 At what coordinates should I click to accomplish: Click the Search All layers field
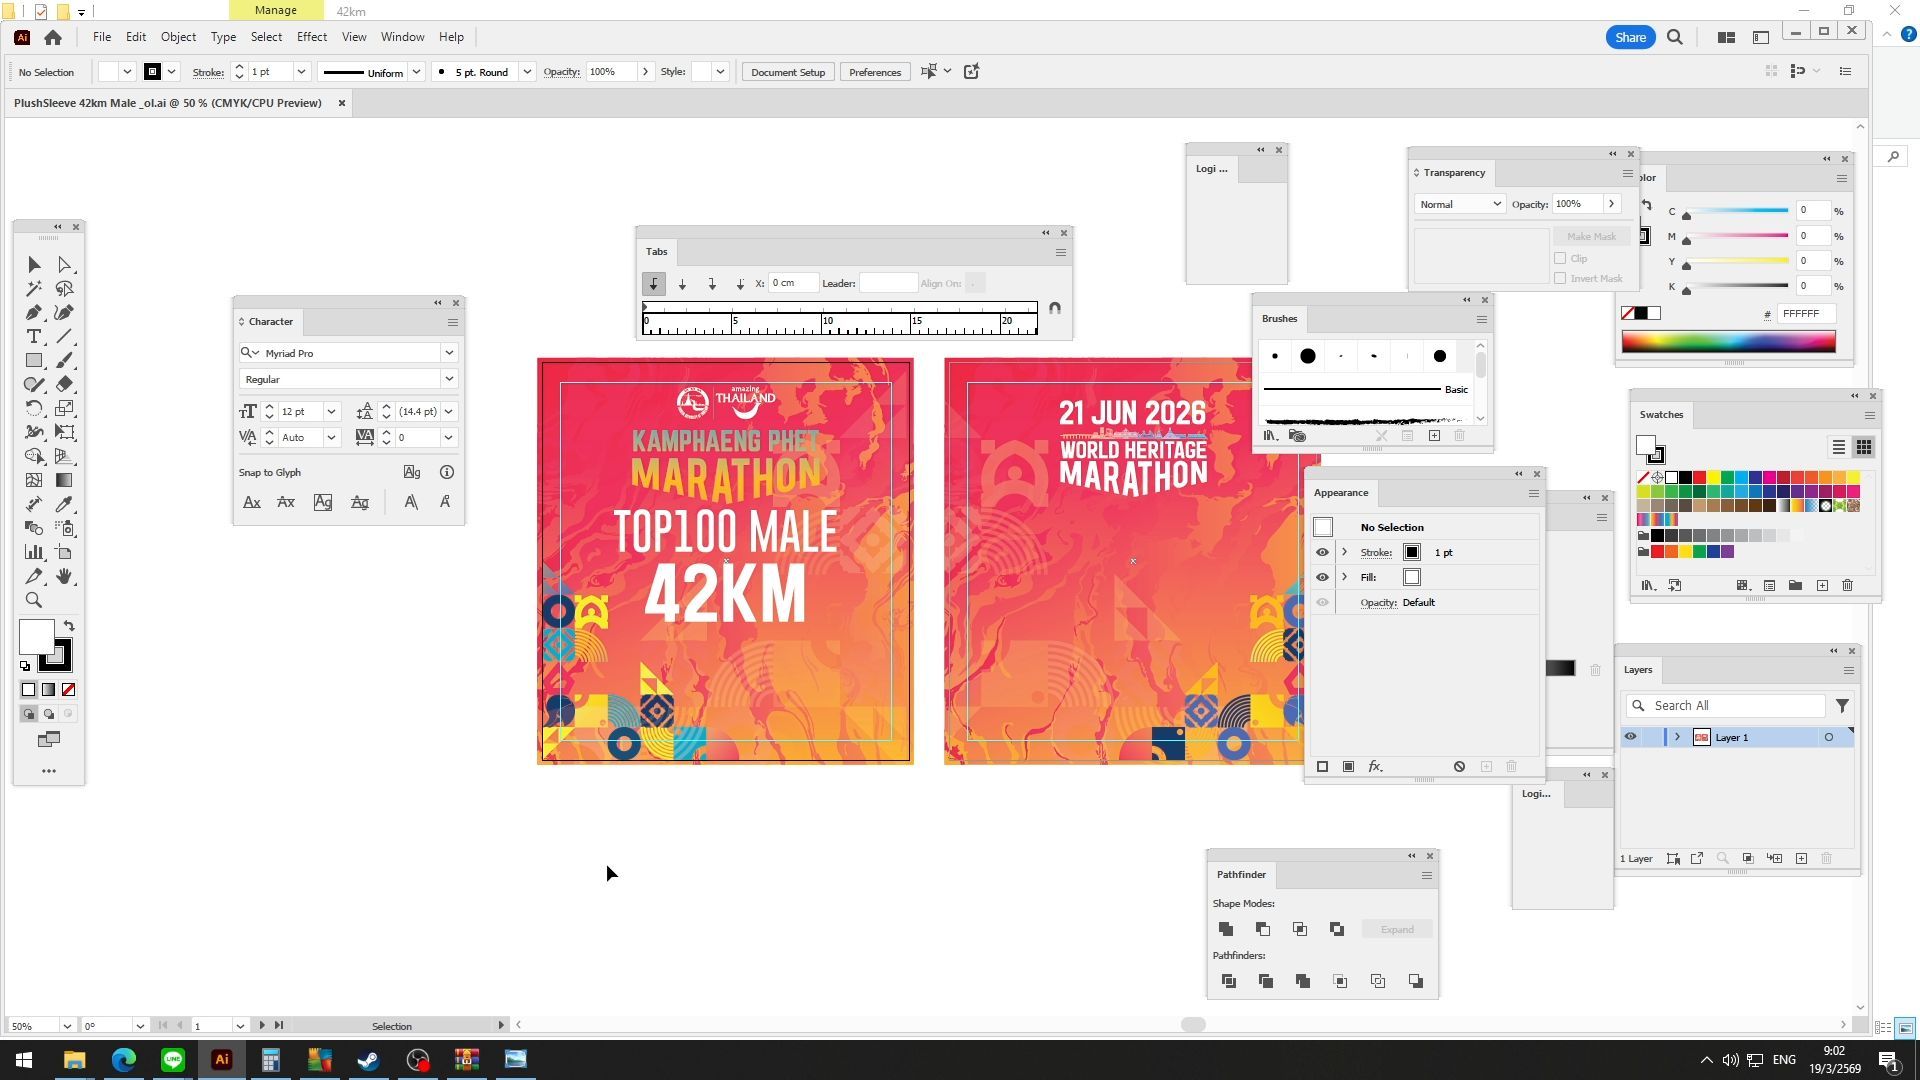(x=1735, y=706)
